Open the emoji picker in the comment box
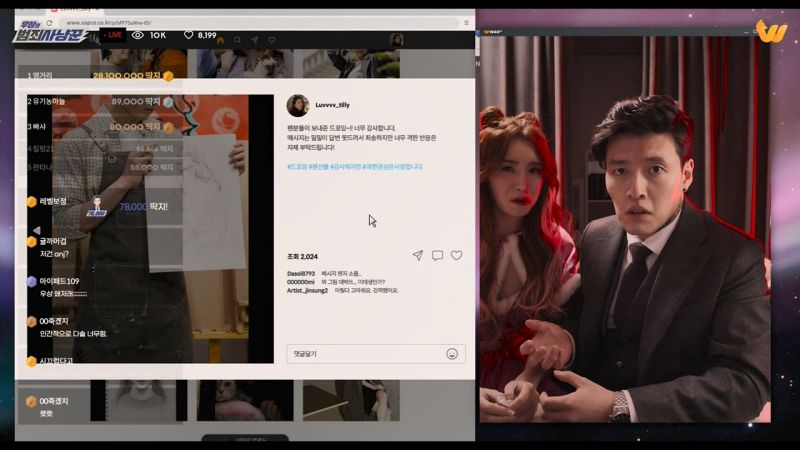This screenshot has width=800, height=450. (452, 354)
